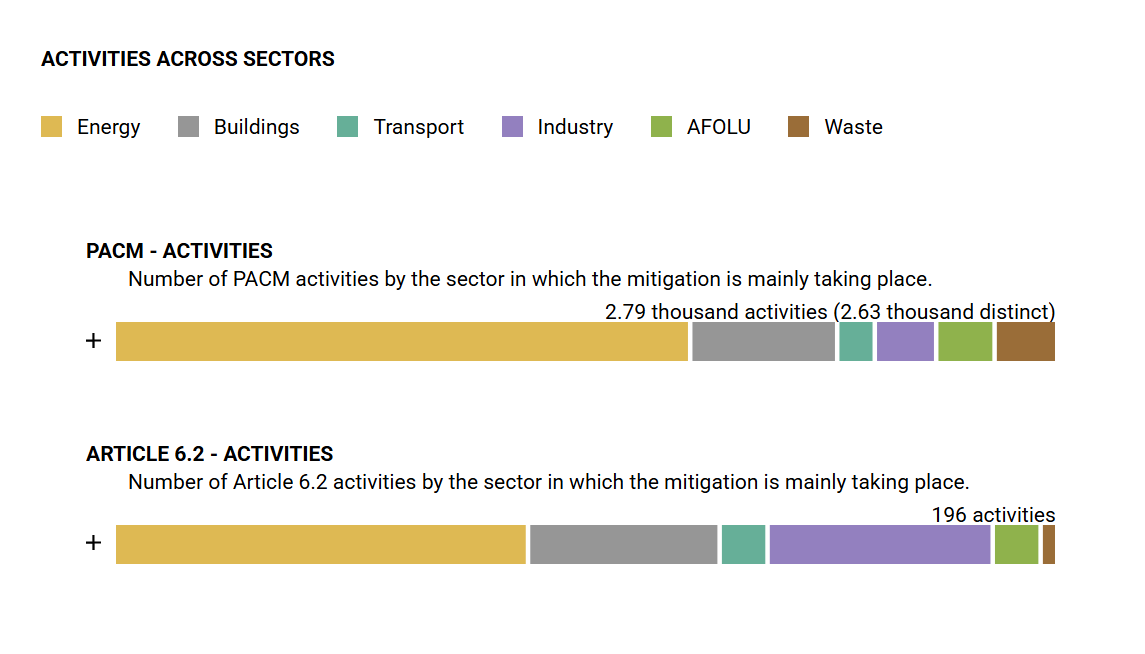Select the Buildings segment in PACM bar
This screenshot has width=1145, height=654.
pos(763,341)
